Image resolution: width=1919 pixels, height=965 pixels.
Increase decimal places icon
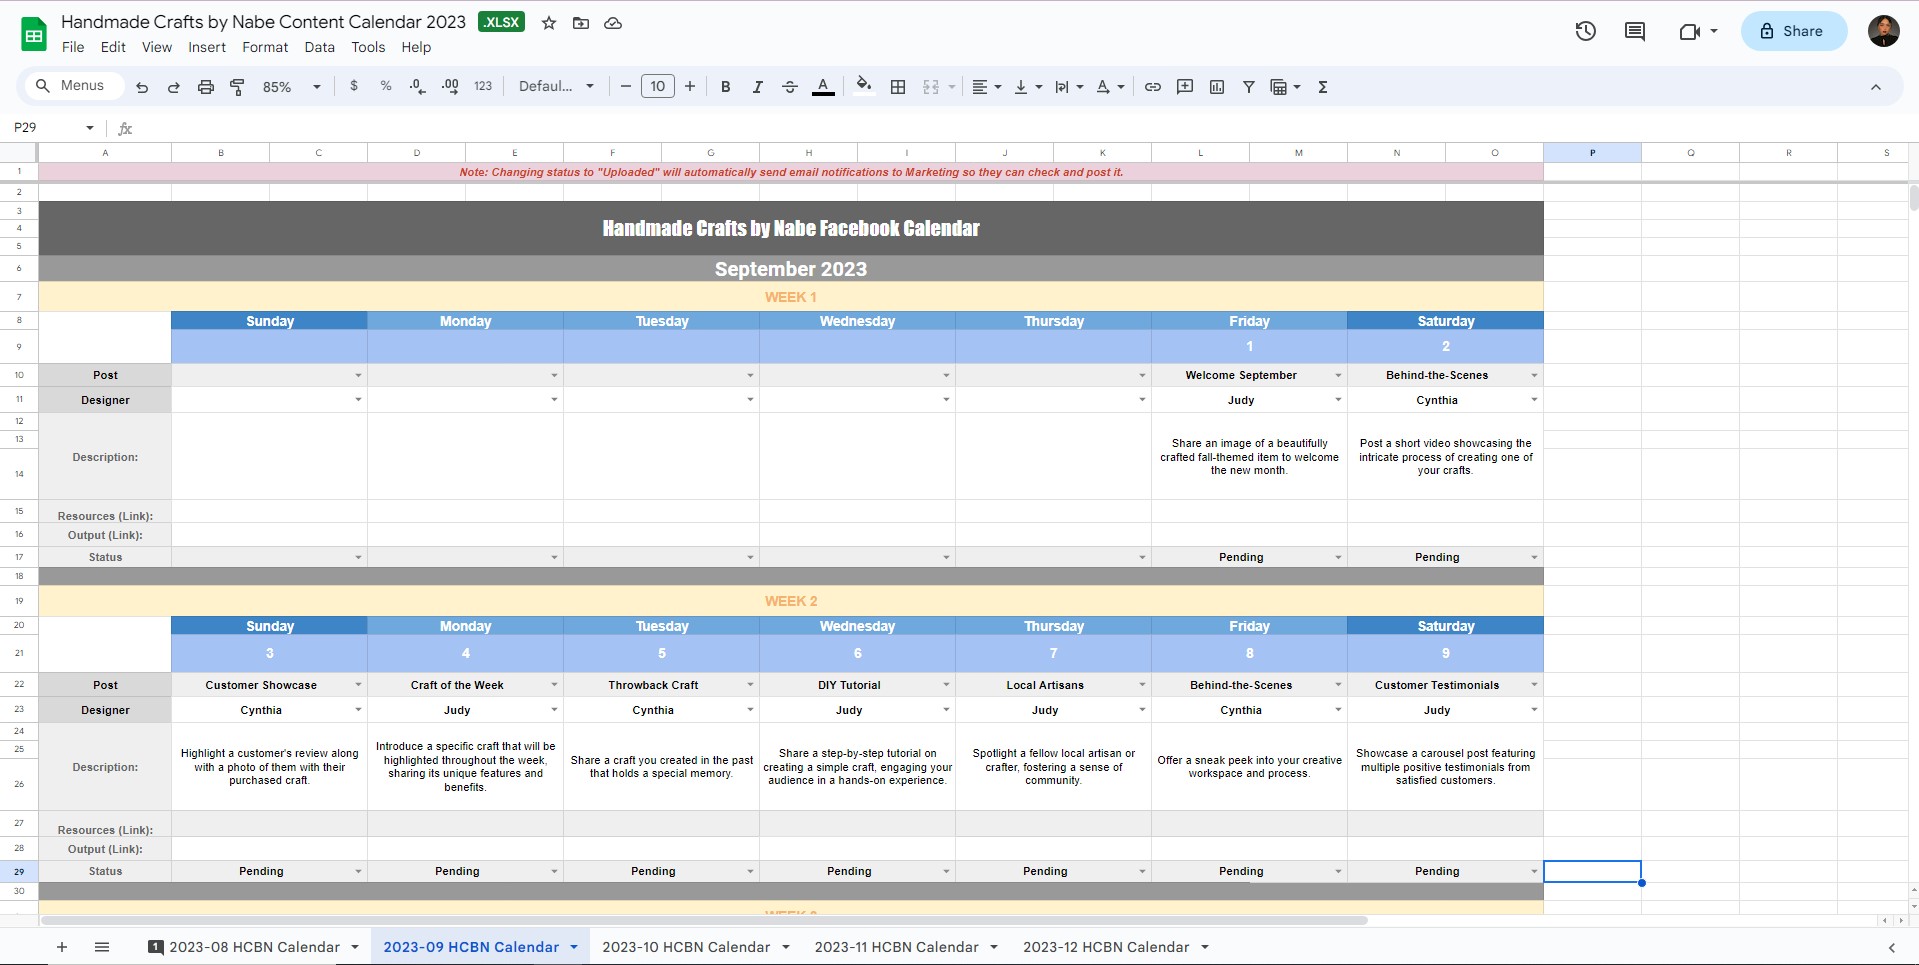(450, 86)
